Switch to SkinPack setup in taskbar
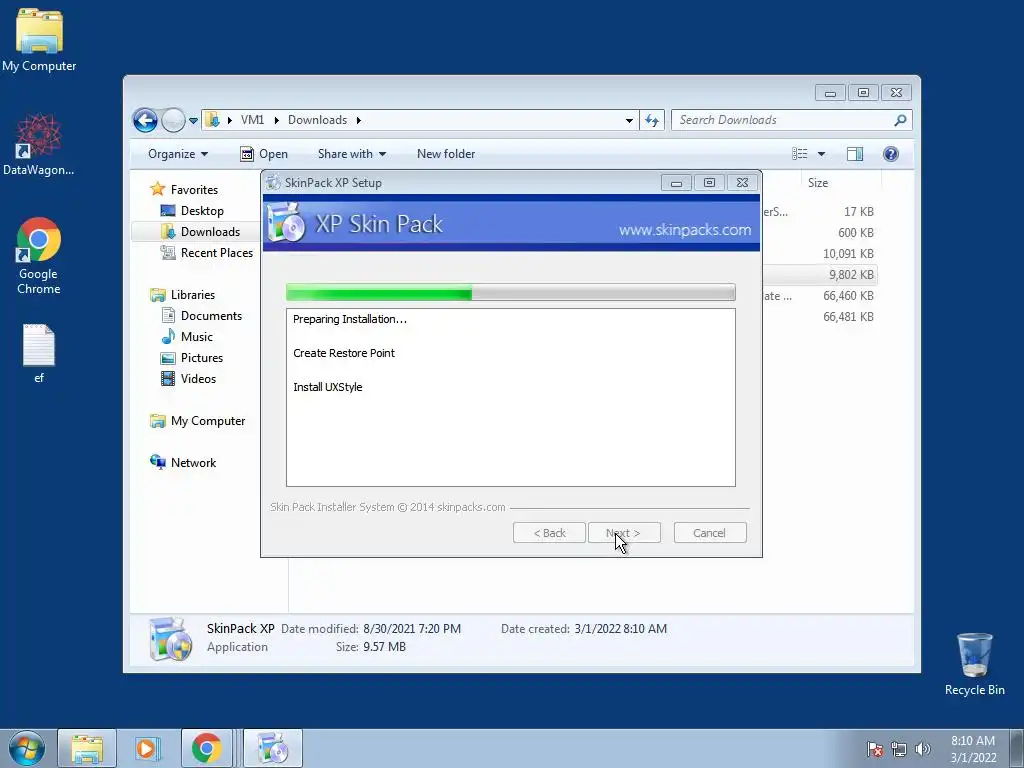Viewport: 1024px width, 768px height. (273, 748)
